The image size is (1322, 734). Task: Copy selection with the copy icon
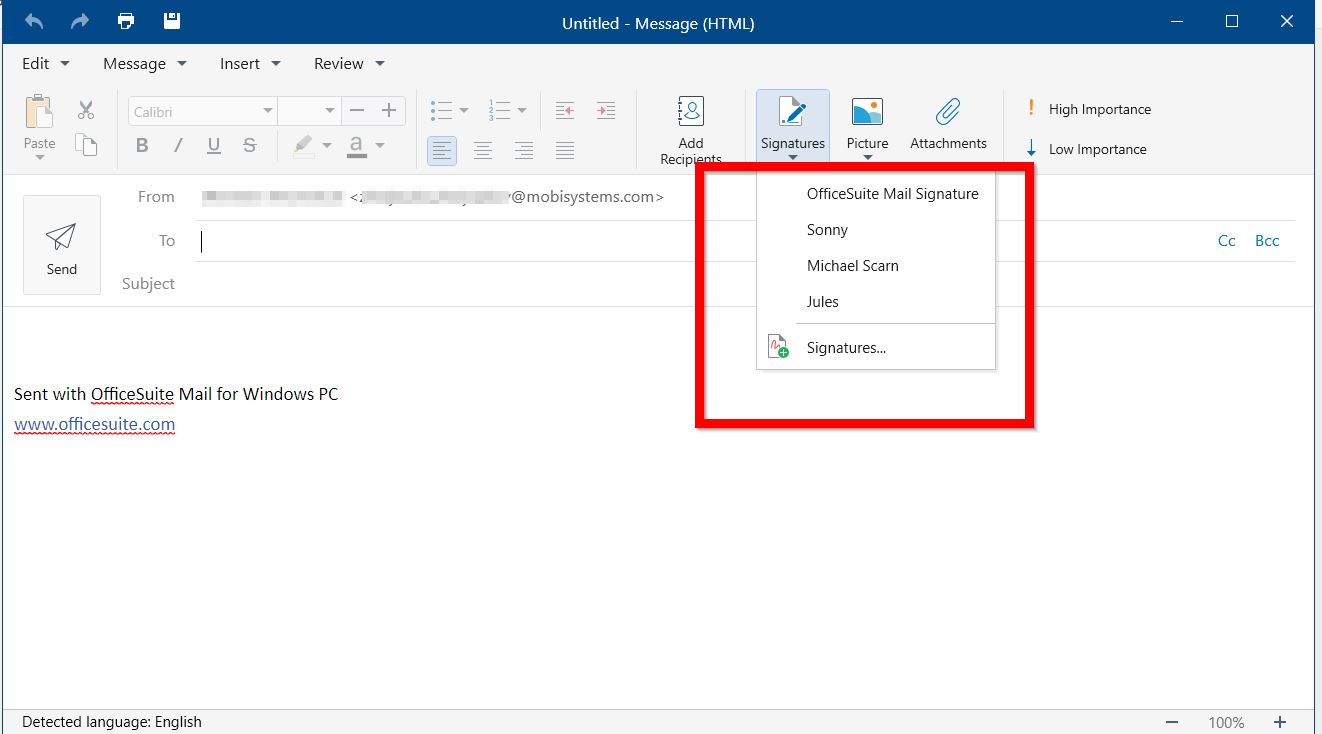[86, 146]
